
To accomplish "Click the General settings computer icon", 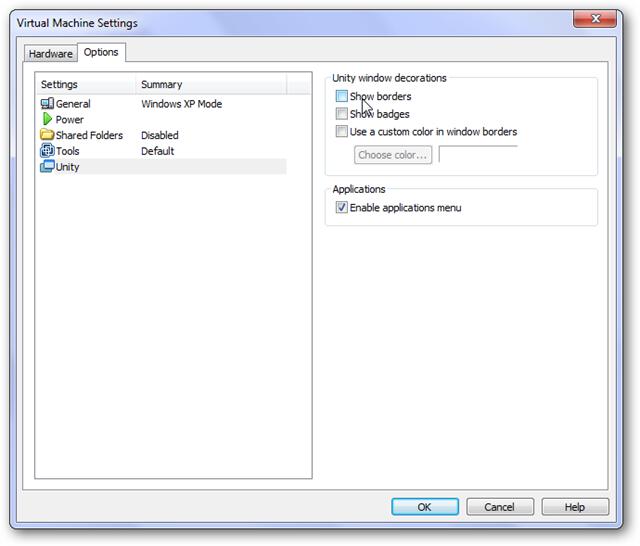I will [47, 104].
